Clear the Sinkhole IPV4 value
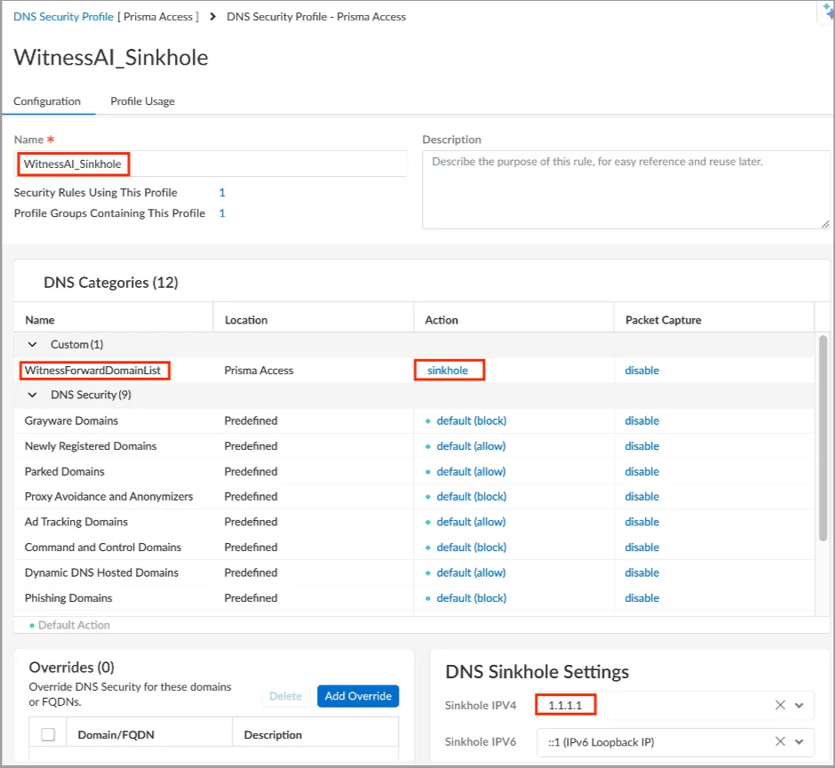 click(780, 705)
